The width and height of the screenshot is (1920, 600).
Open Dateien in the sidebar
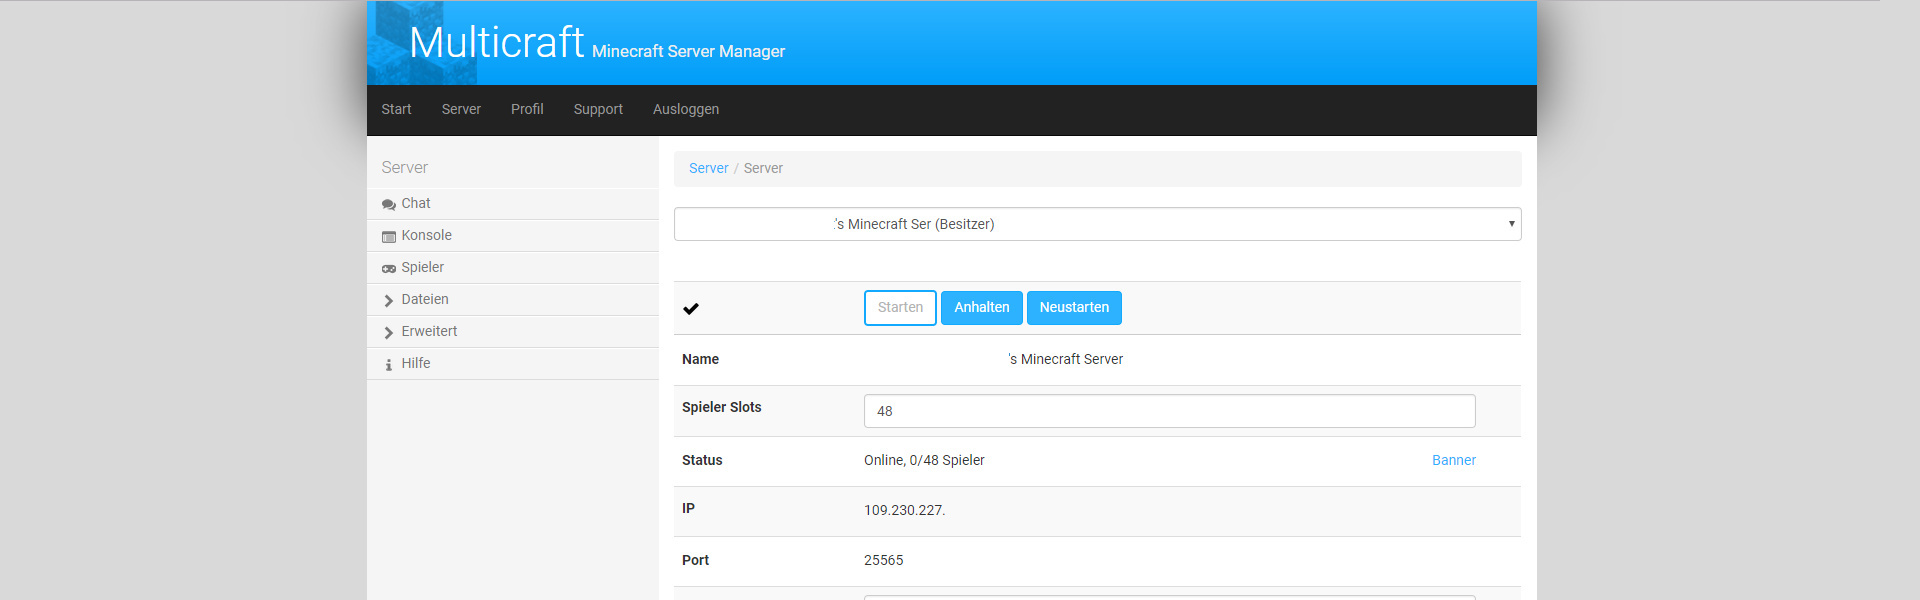pyautogui.click(x=513, y=299)
